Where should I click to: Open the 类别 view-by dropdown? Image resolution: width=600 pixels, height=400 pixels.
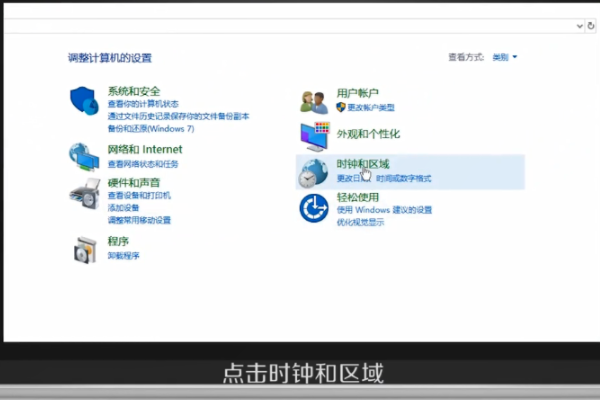pos(504,57)
